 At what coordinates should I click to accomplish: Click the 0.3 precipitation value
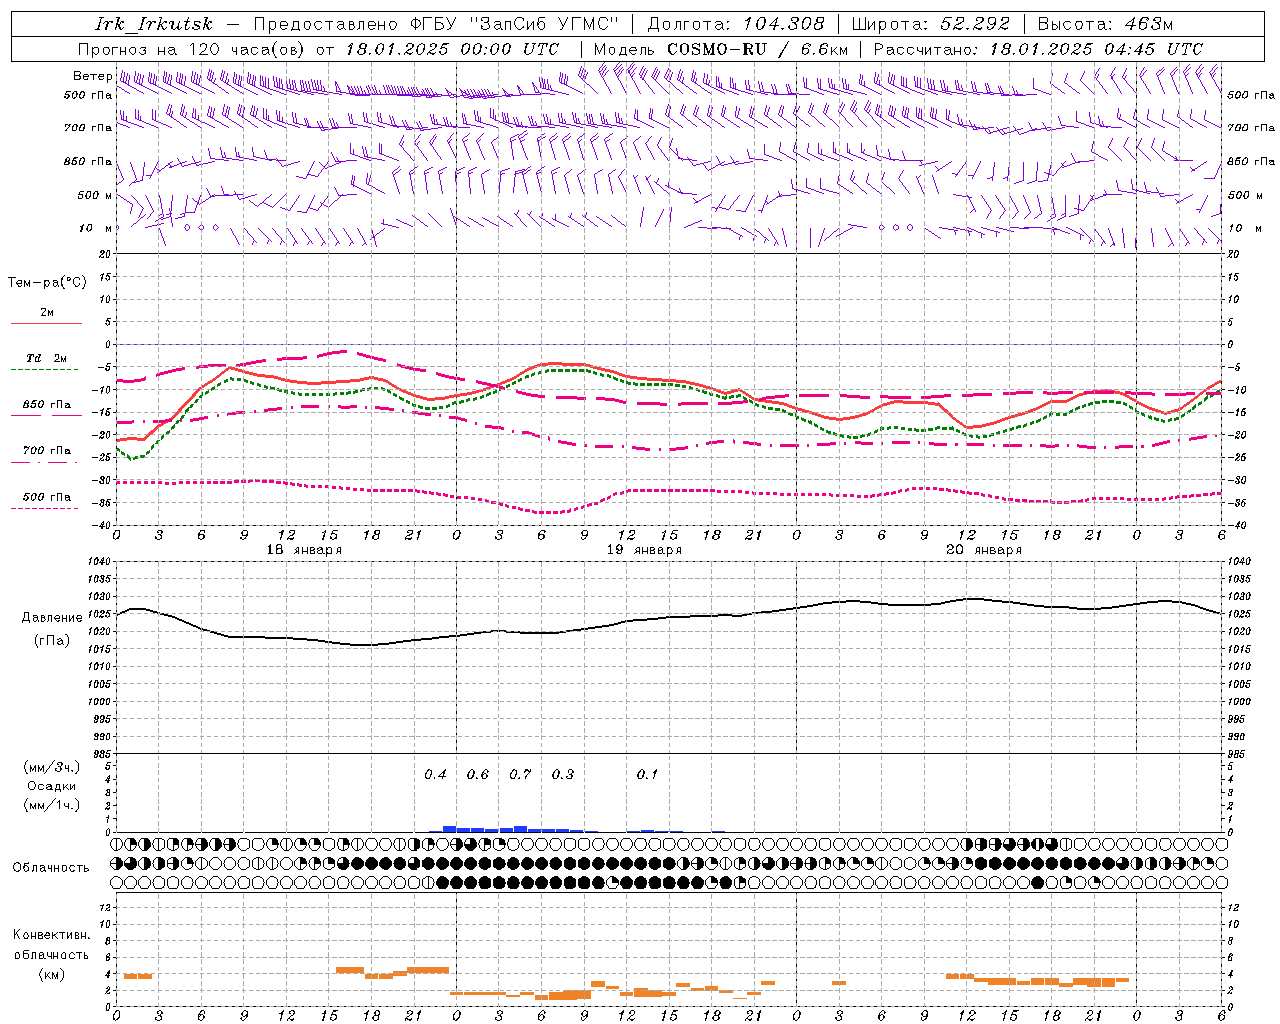click(x=563, y=774)
